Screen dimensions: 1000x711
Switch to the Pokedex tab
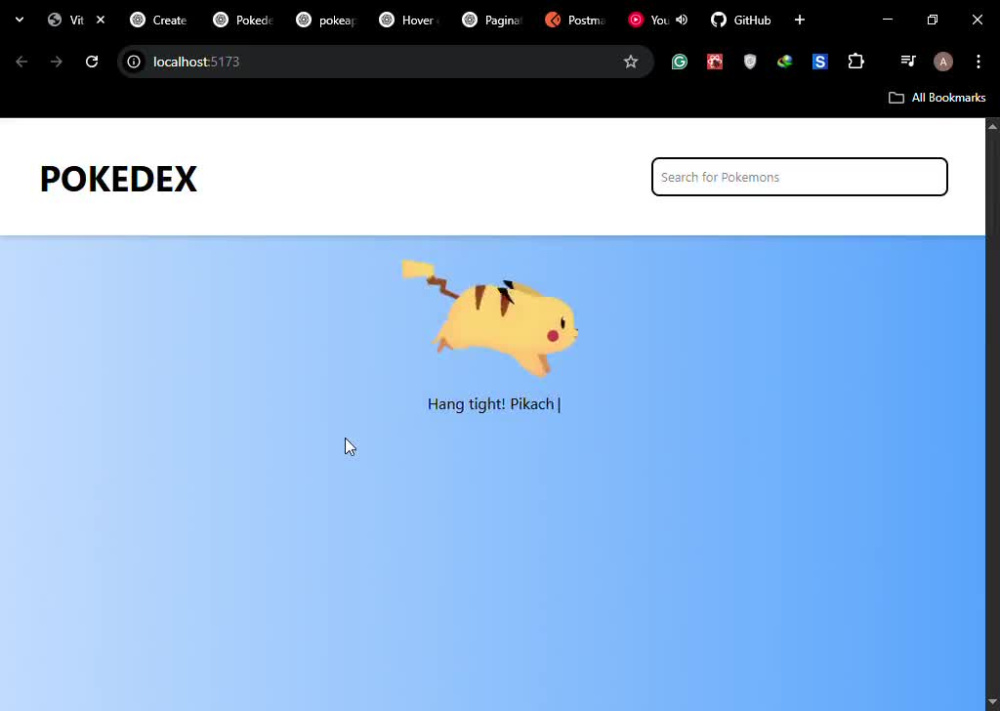(x=243, y=20)
